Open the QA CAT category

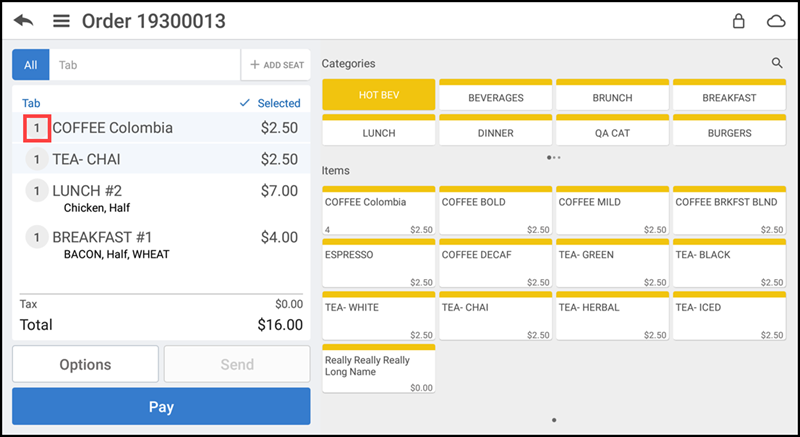point(612,130)
